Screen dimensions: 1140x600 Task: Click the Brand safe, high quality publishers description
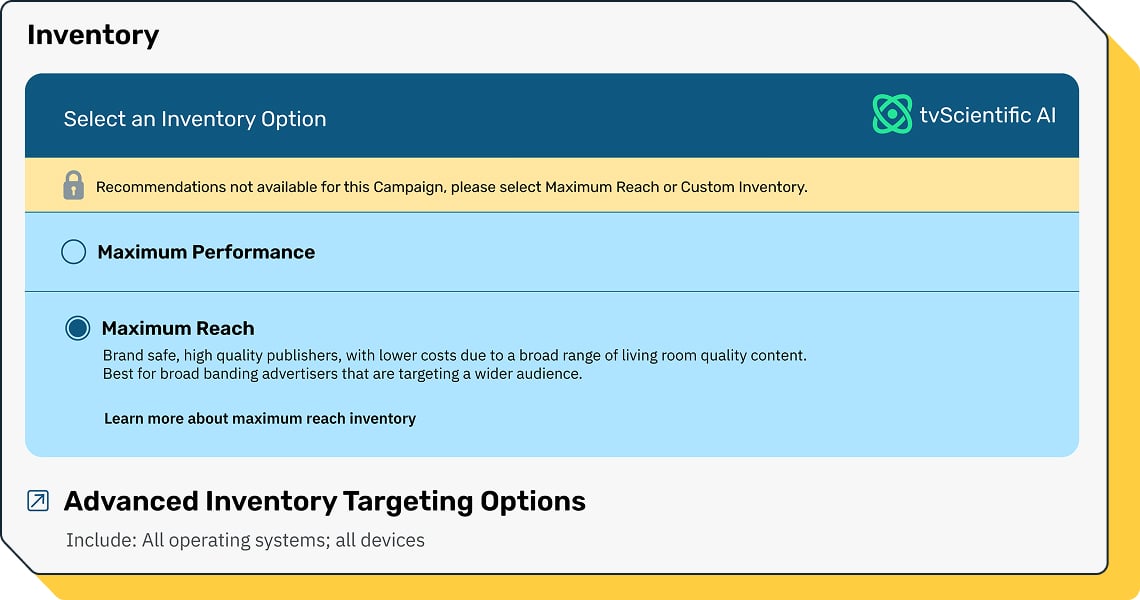[454, 356]
